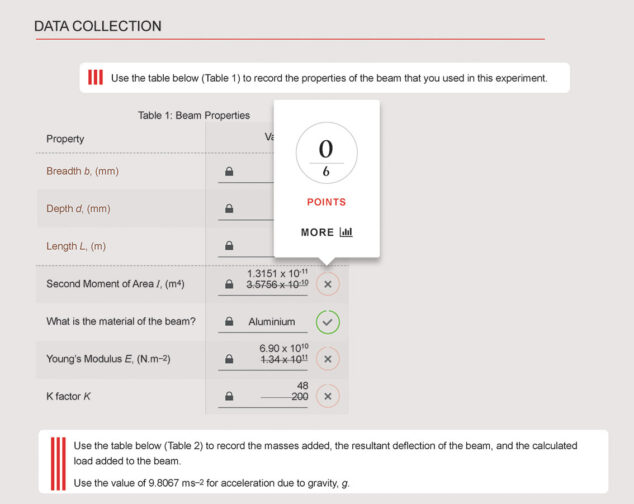The image size is (634, 504).
Task: Click the red X beside Second Moment of Area
Action: coord(327,284)
